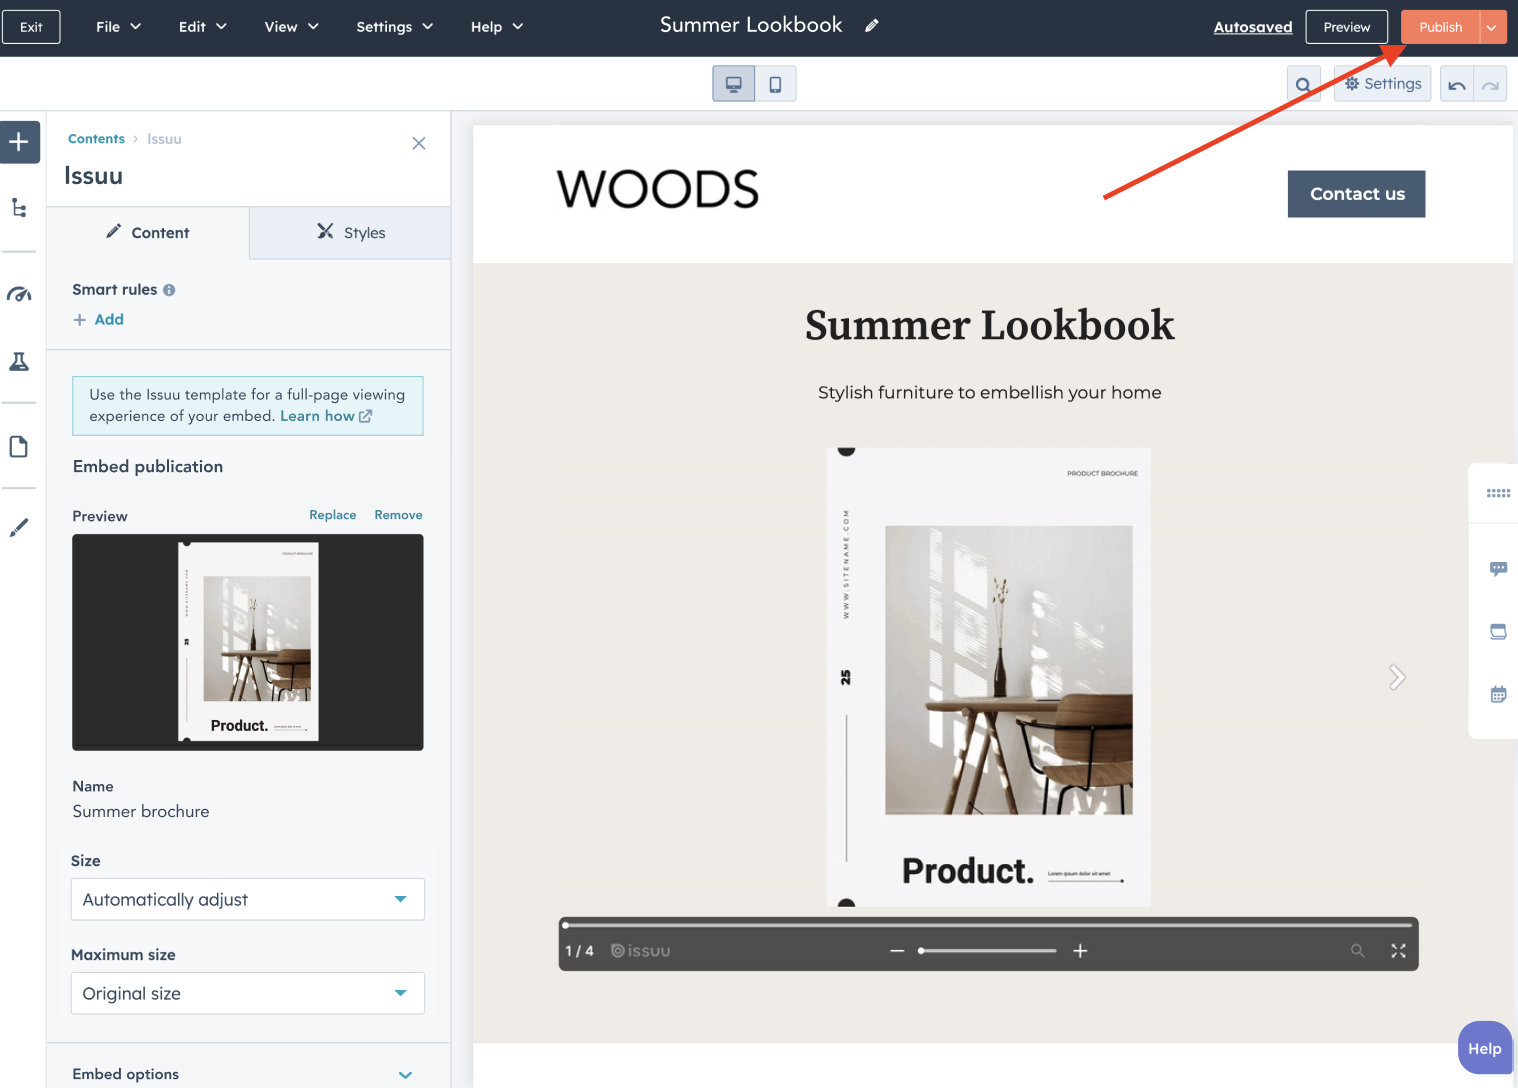Screen dimensions: 1518x1088
Task: Open the Edit menu
Action: tap(202, 27)
